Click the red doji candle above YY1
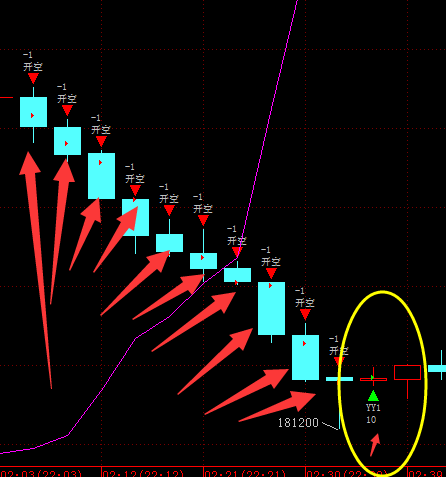This screenshot has height=477, width=446. coord(373,379)
